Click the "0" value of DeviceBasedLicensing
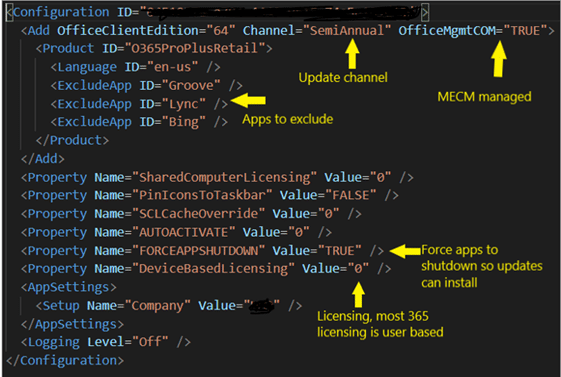Screen dimensions: 561x377 [x=358, y=269]
